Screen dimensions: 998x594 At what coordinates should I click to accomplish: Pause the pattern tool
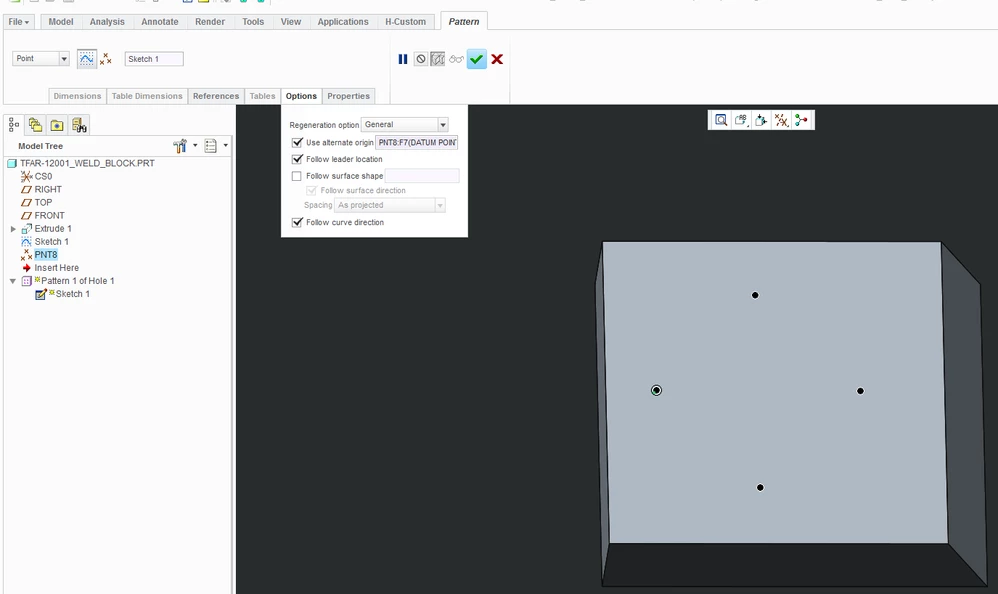pos(403,59)
